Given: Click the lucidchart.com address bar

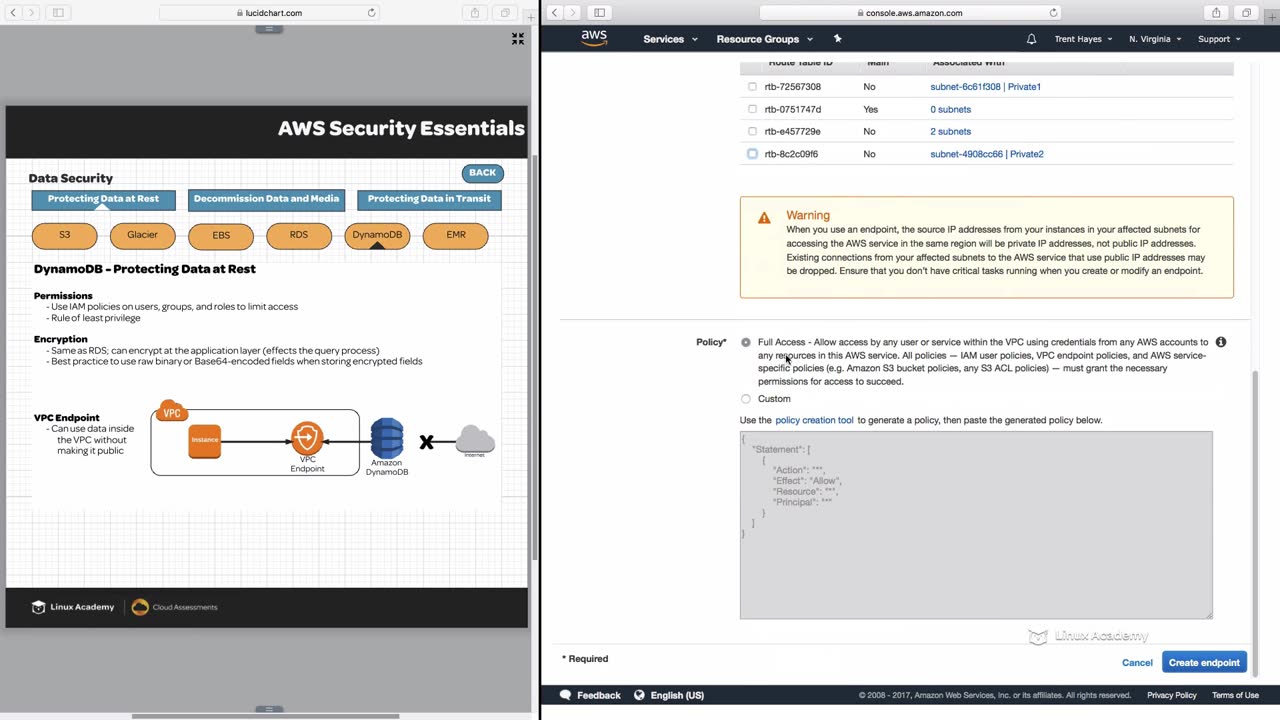Looking at the screenshot, I should click(270, 13).
